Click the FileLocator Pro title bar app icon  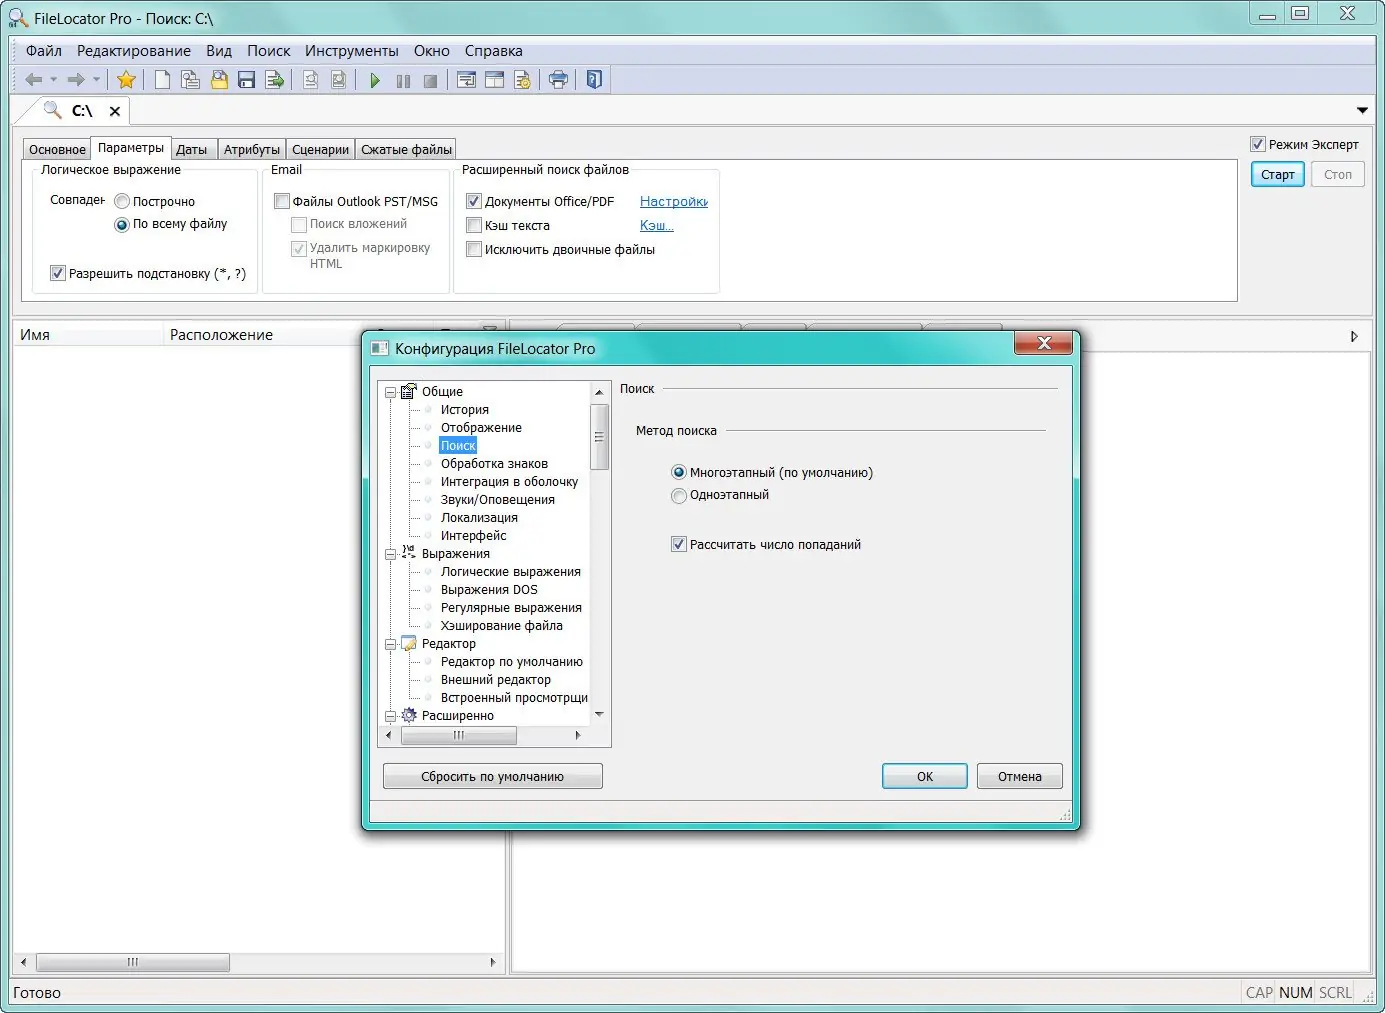(18, 18)
